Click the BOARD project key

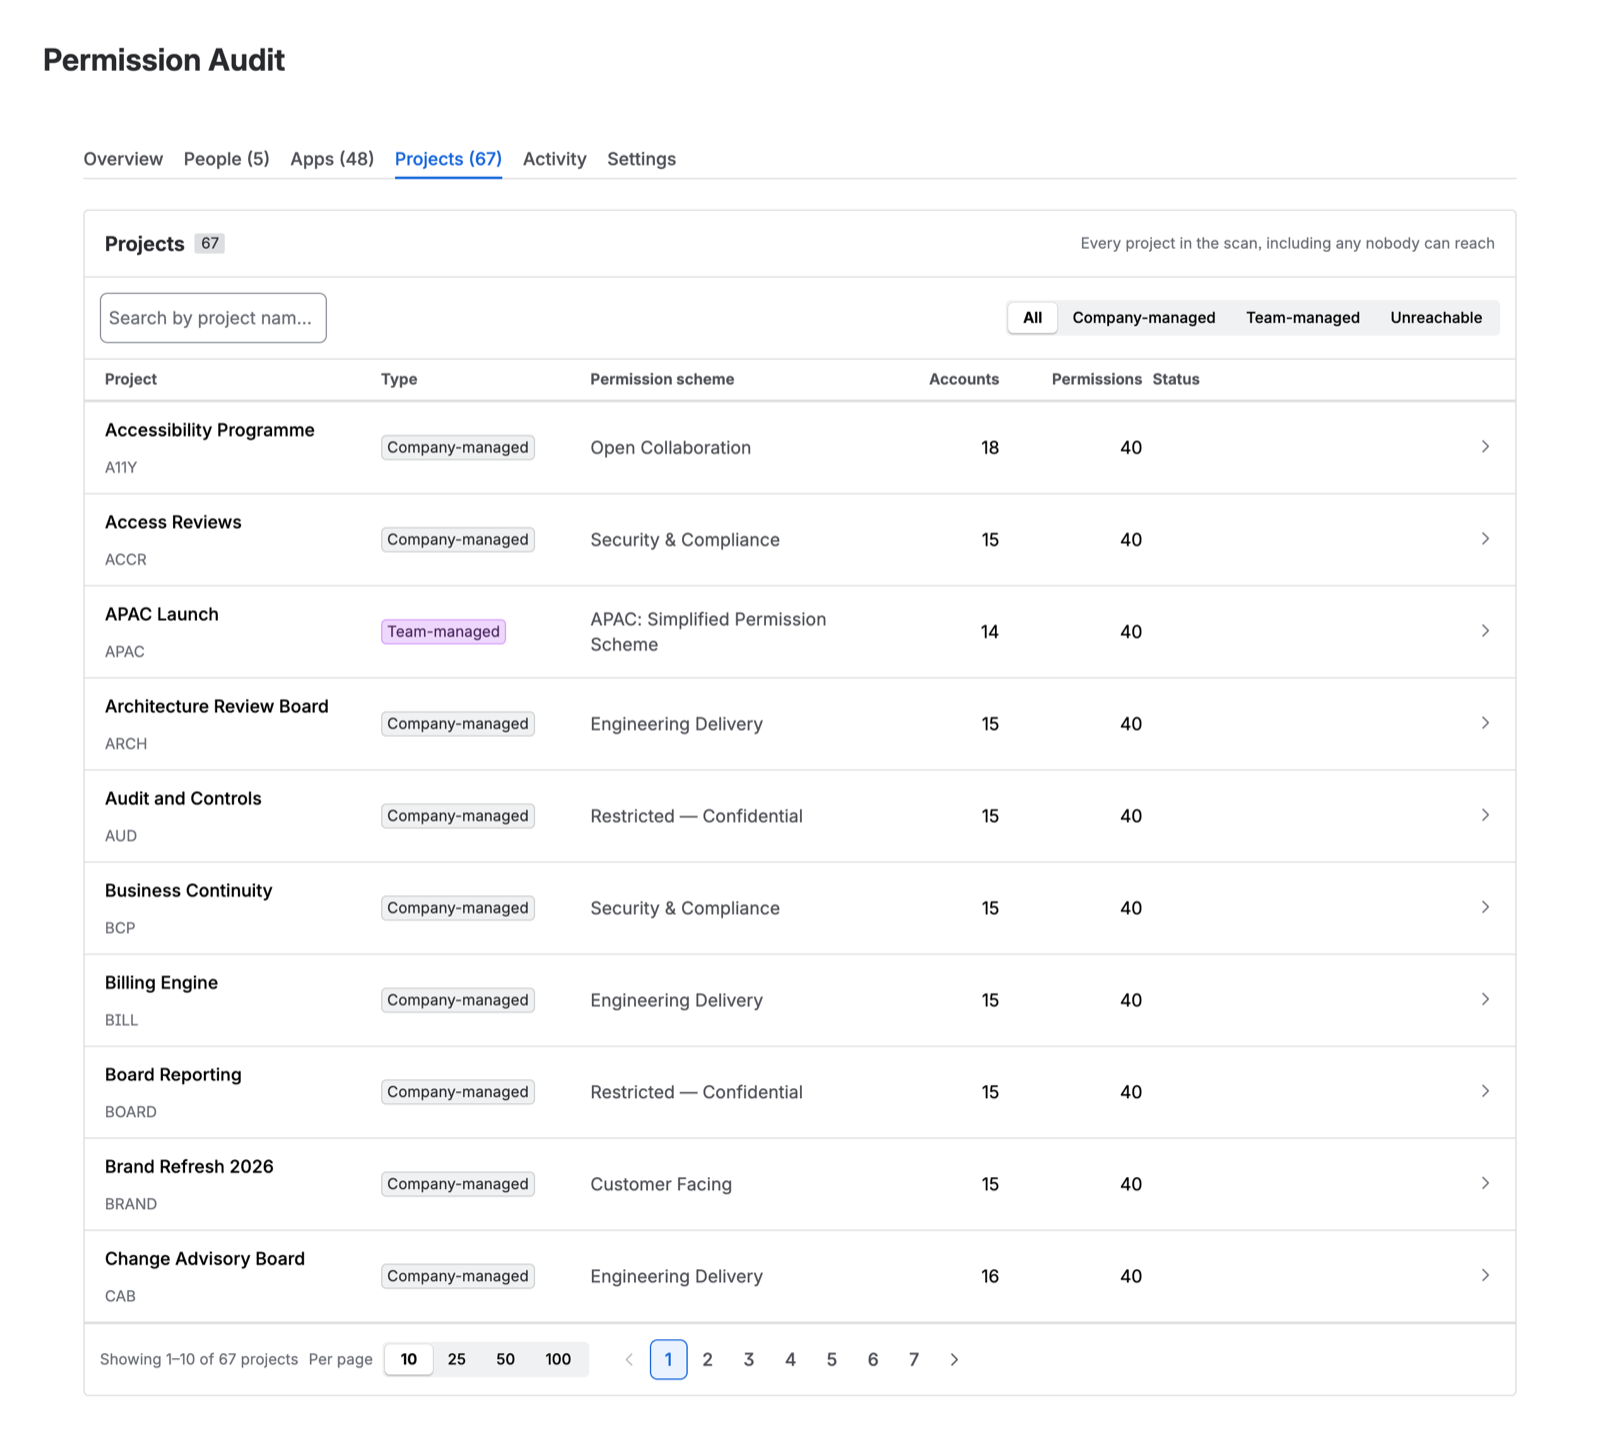pos(131,1111)
